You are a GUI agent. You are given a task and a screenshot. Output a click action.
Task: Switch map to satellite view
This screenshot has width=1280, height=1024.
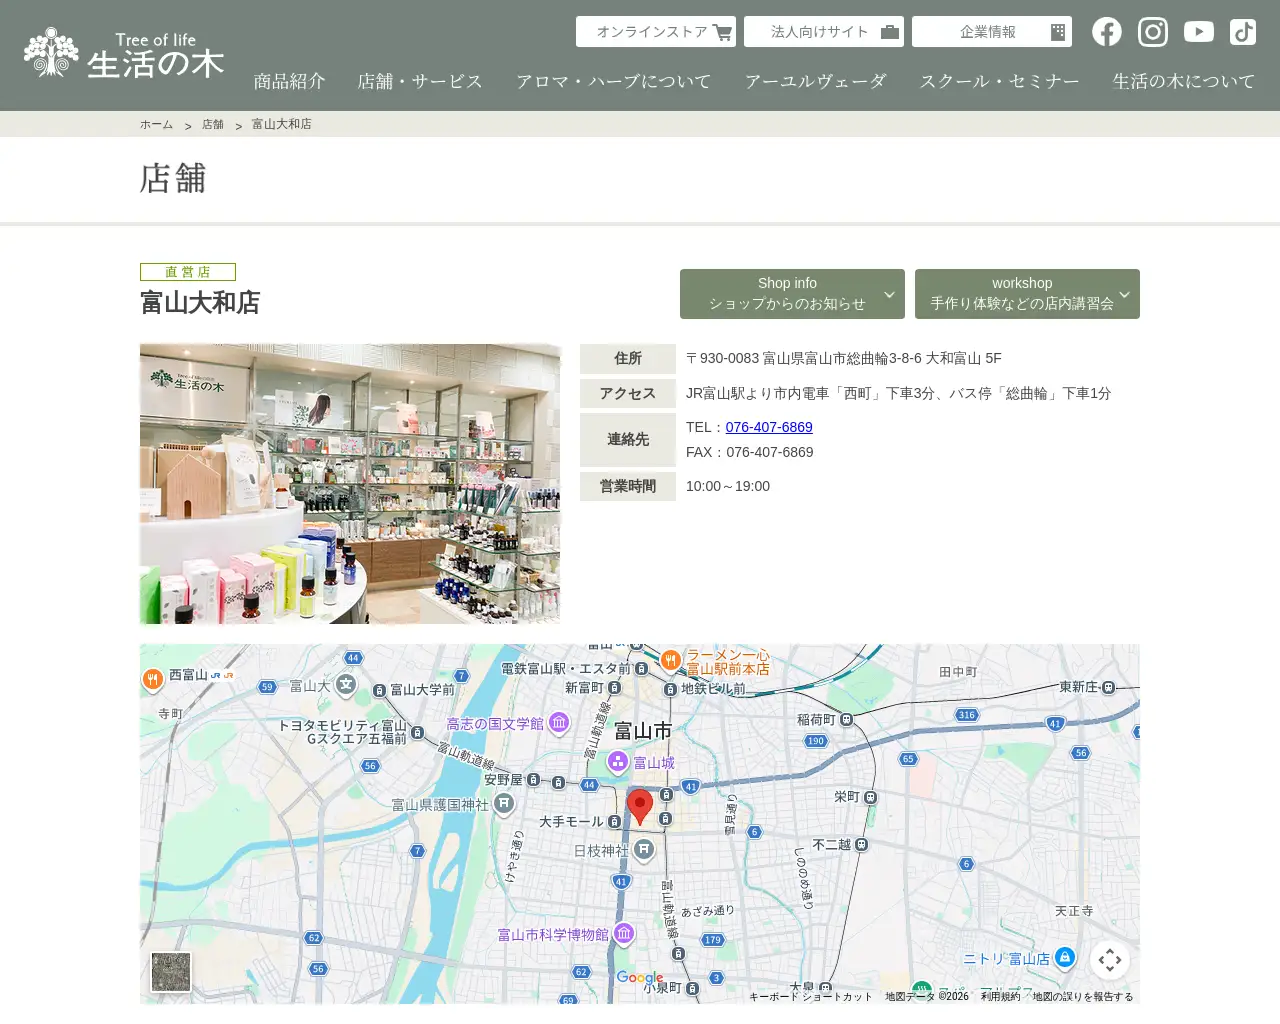coord(171,971)
